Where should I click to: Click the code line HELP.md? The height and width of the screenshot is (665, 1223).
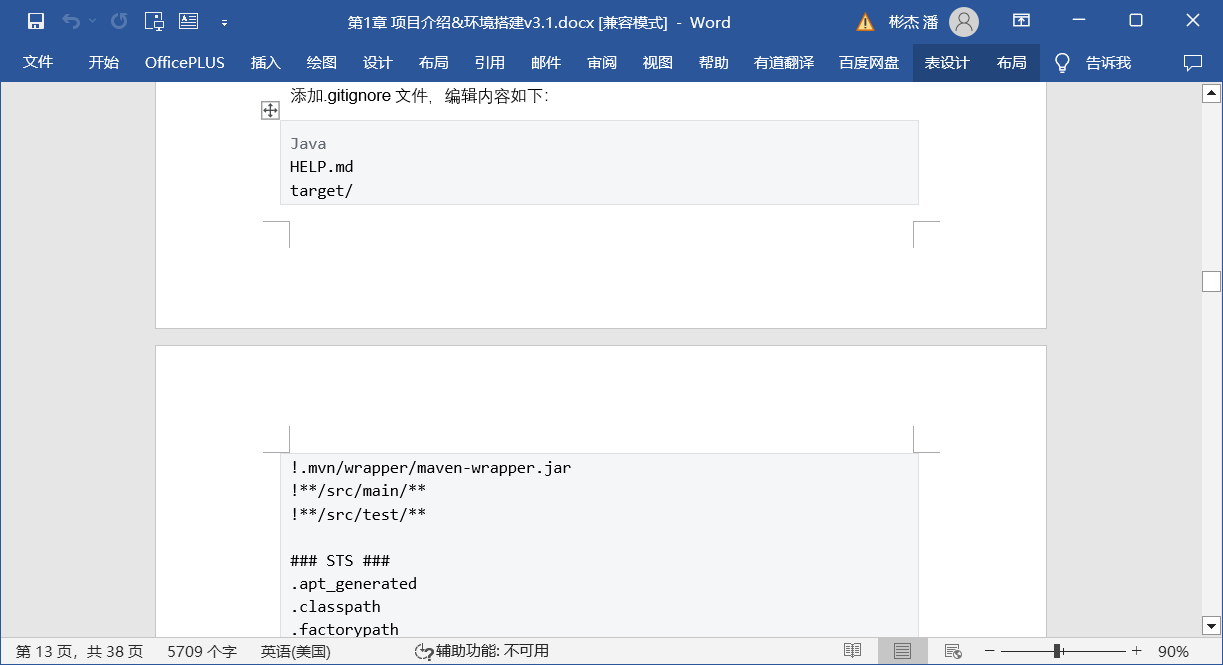click(x=322, y=167)
